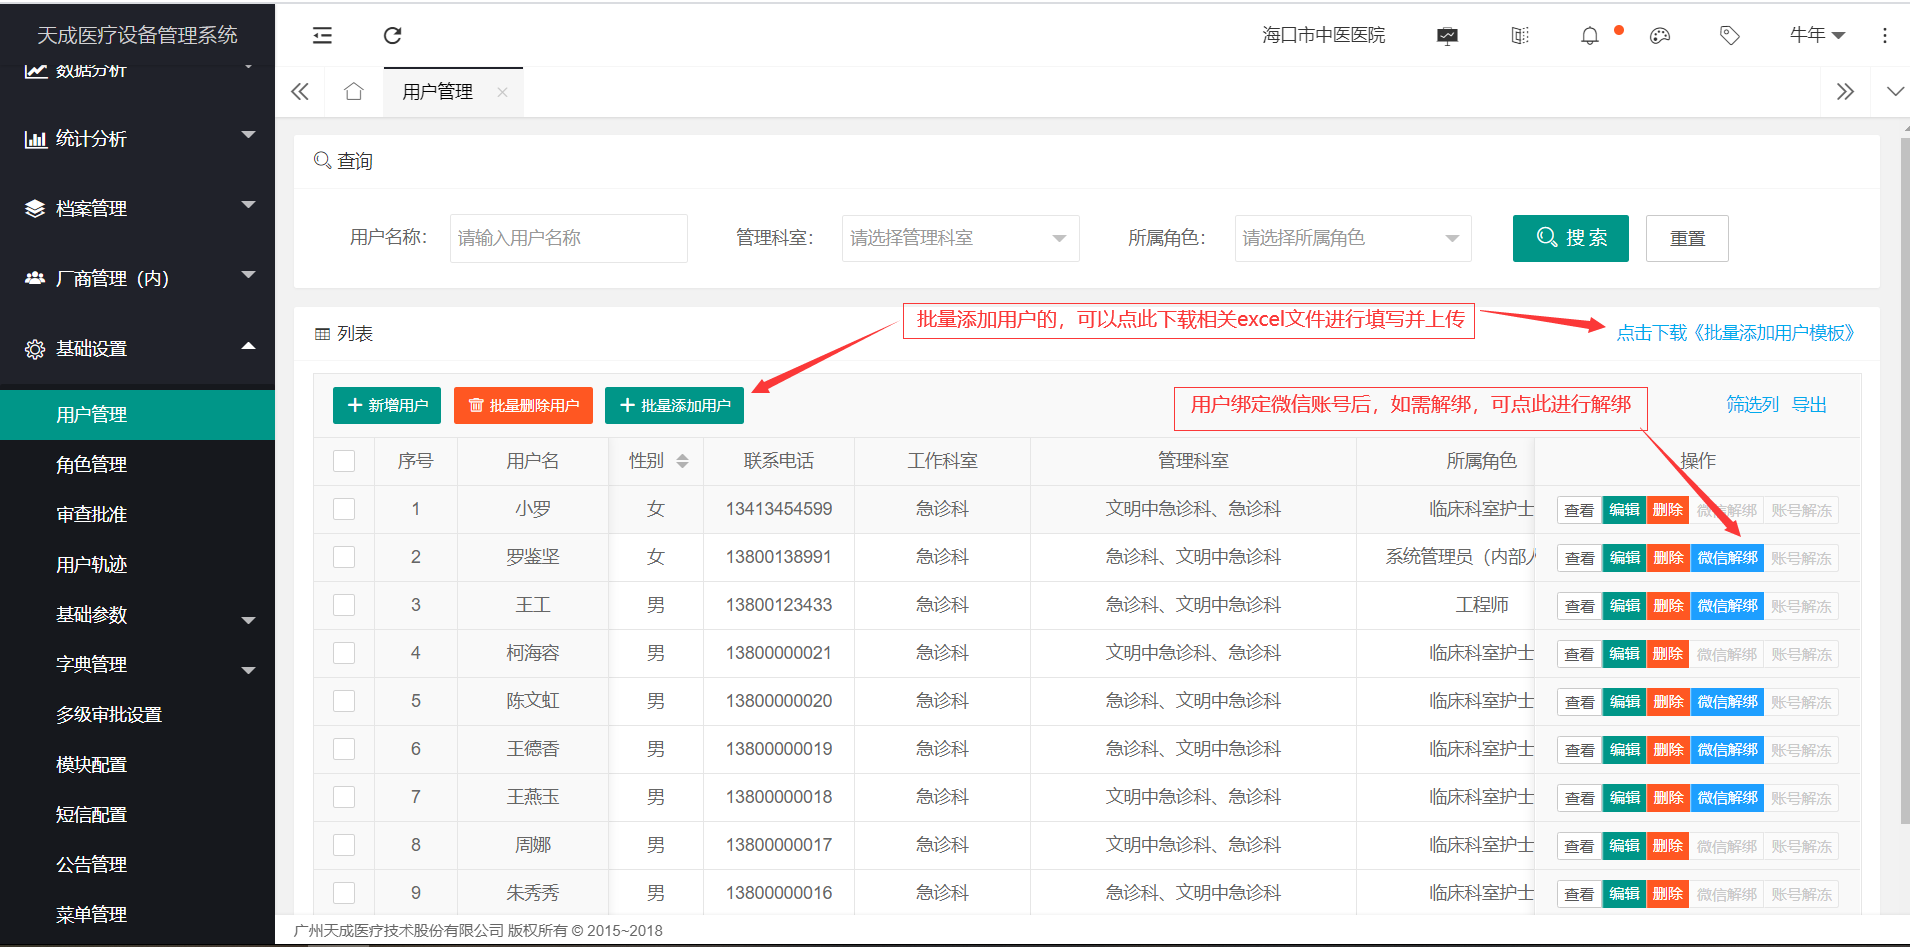Image resolution: width=1910 pixels, height=947 pixels.
Task: Tick the select-all header checkbox
Action: point(344,461)
